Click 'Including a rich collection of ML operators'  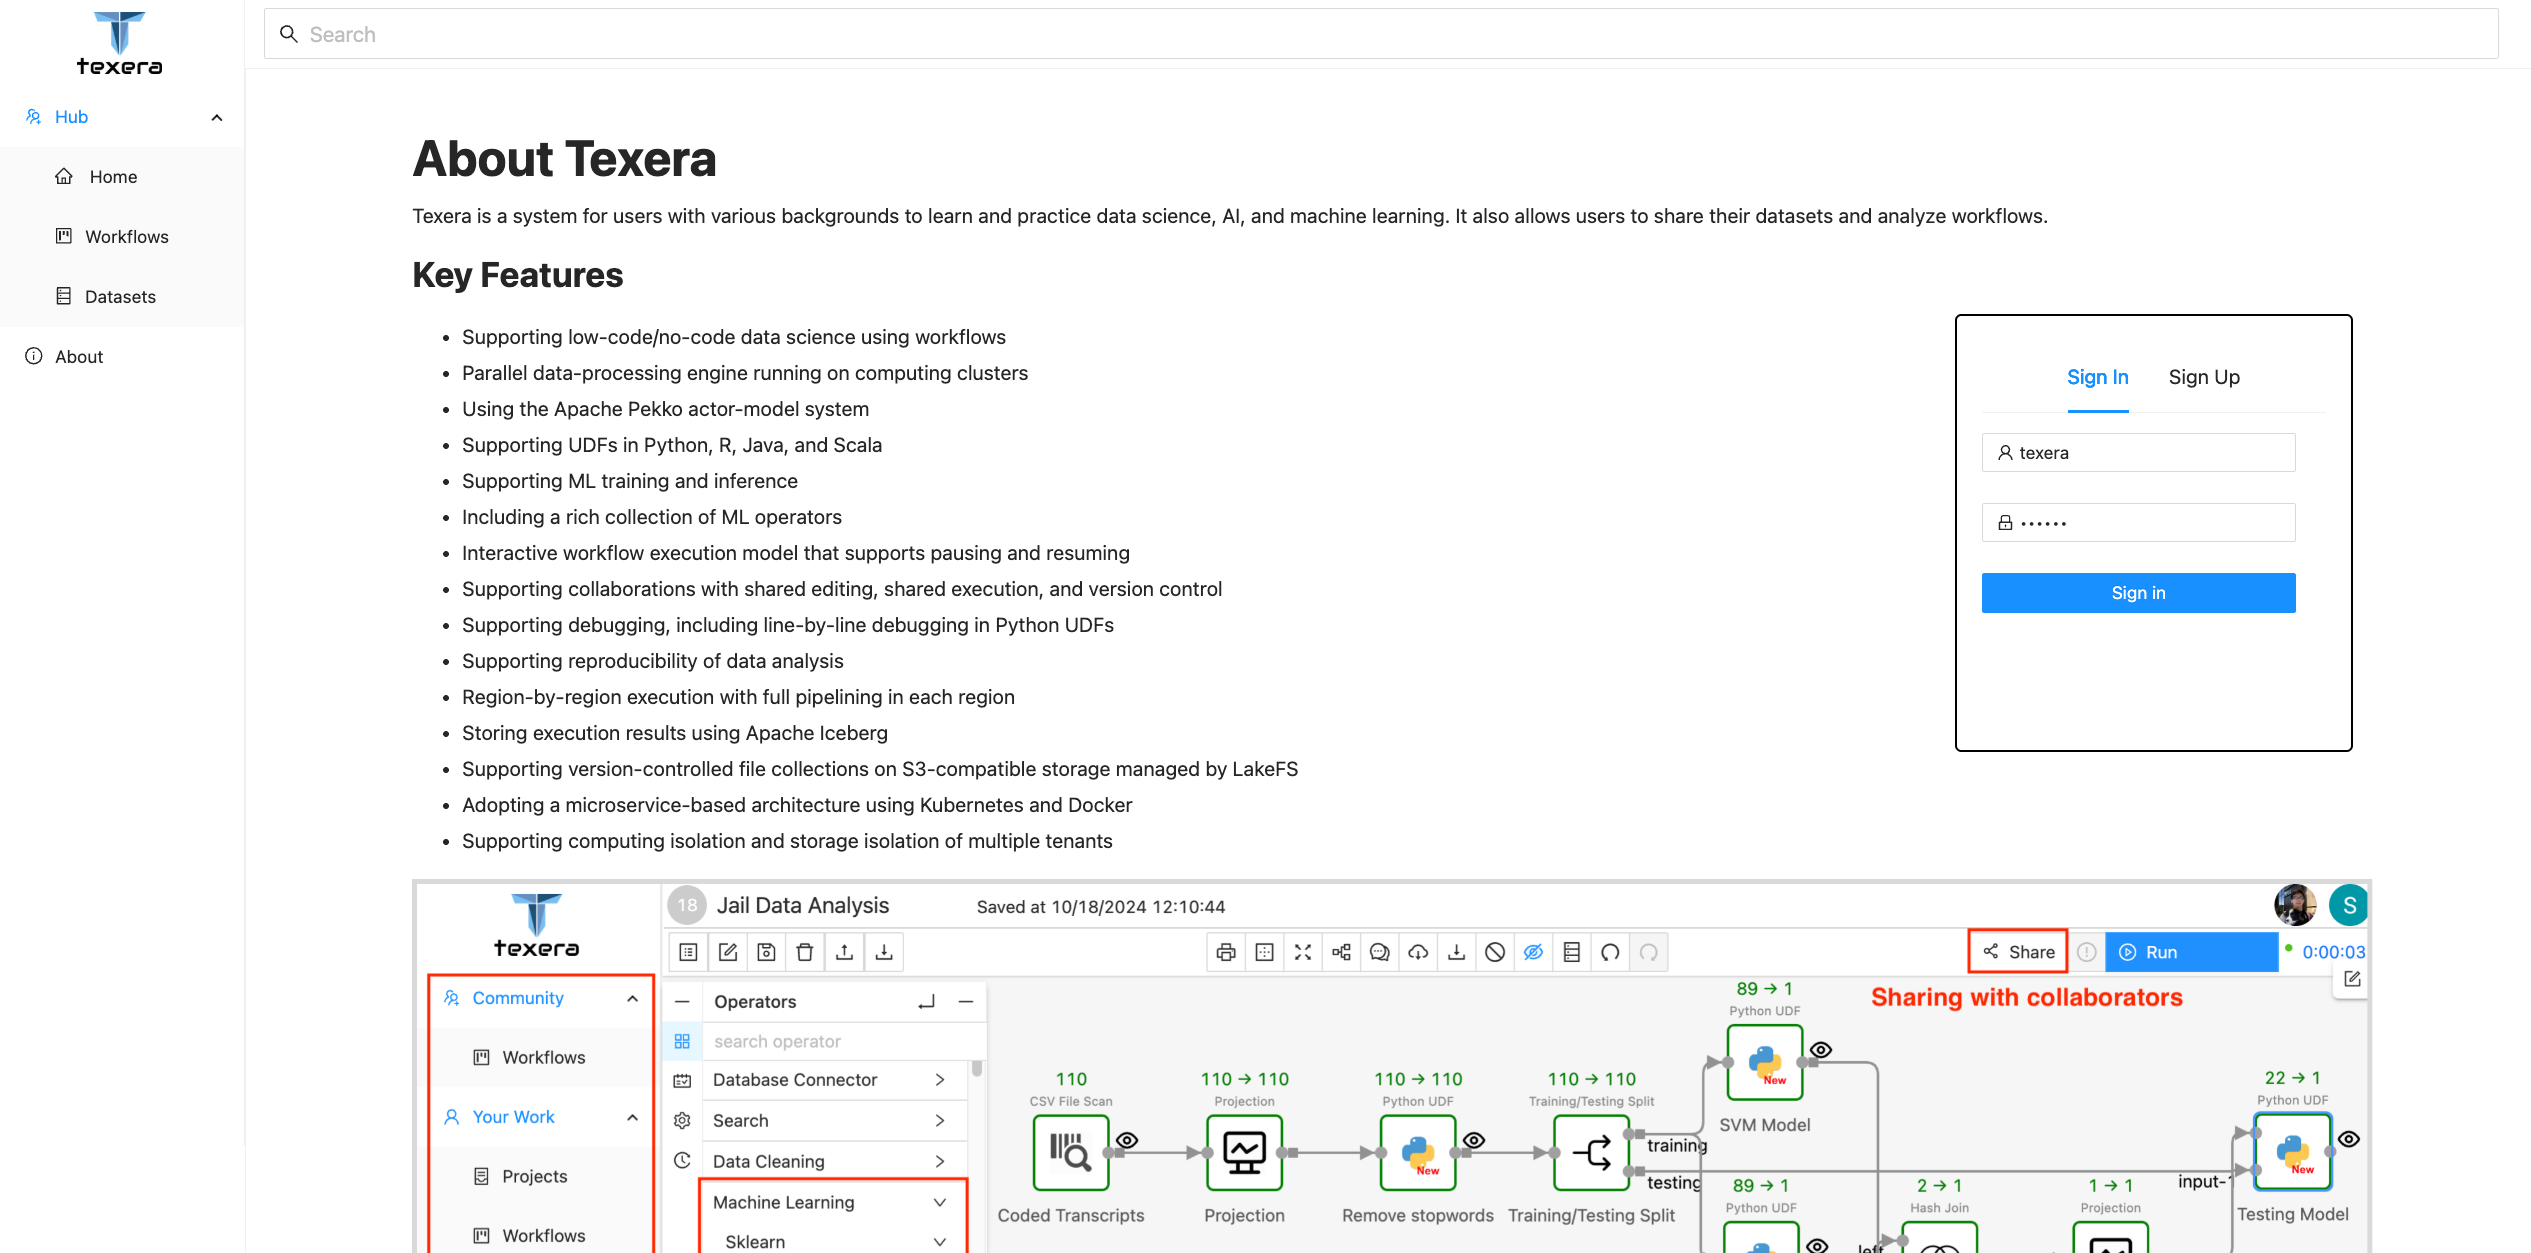pyautogui.click(x=651, y=517)
